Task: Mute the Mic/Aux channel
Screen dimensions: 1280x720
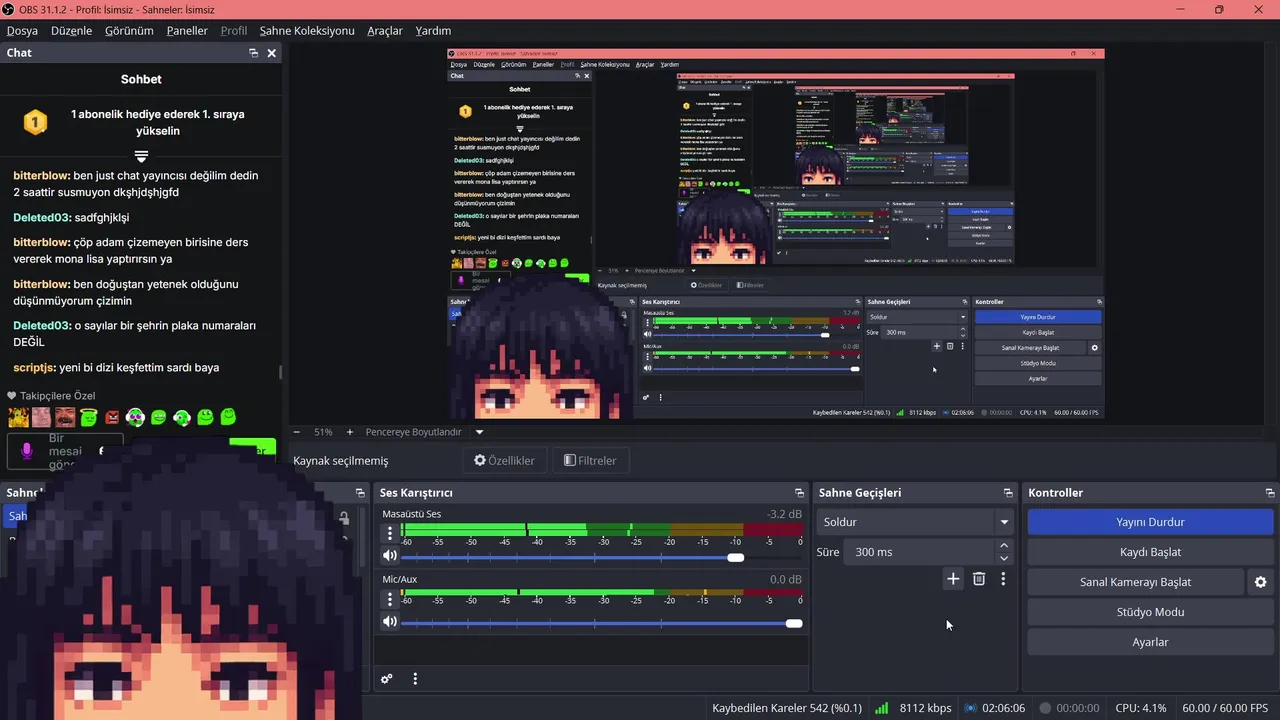Action: pos(390,621)
